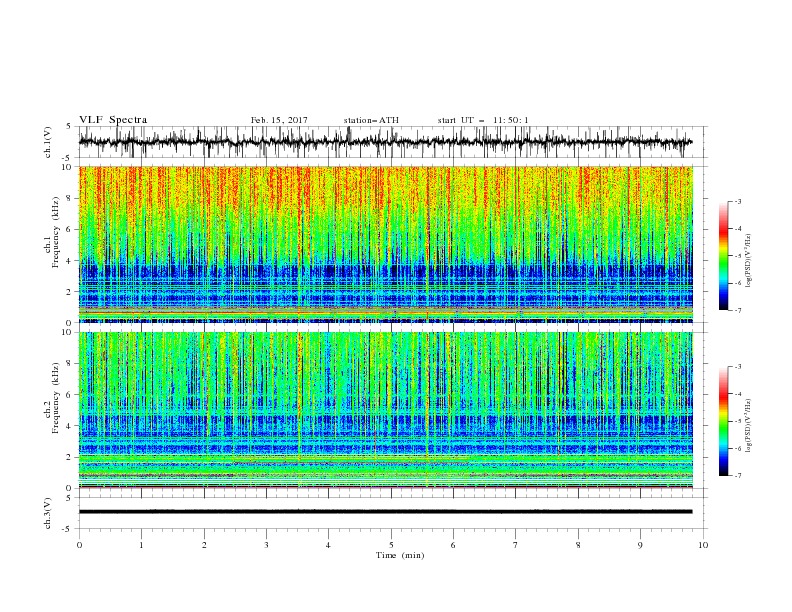Click inside the ch.1 spectrogram panel
The height and width of the screenshot is (612, 792).
coord(386,244)
